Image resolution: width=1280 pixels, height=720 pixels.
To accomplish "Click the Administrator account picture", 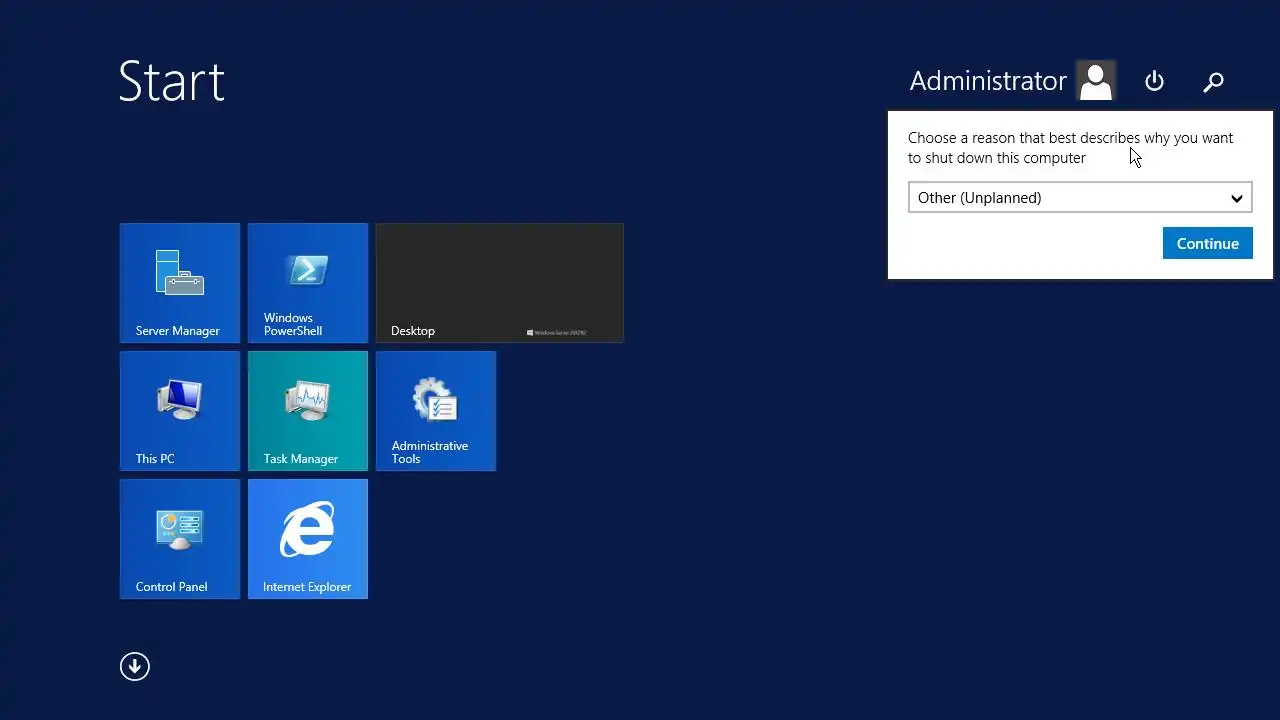I will pos(1096,81).
